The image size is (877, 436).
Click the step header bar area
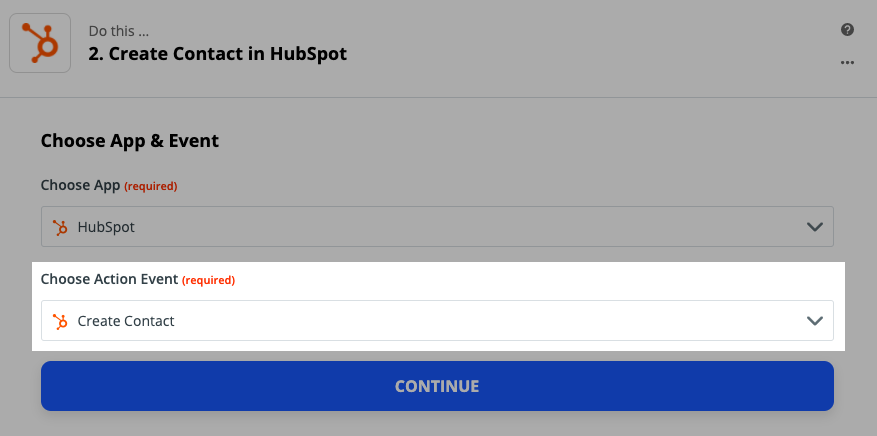[x=438, y=49]
